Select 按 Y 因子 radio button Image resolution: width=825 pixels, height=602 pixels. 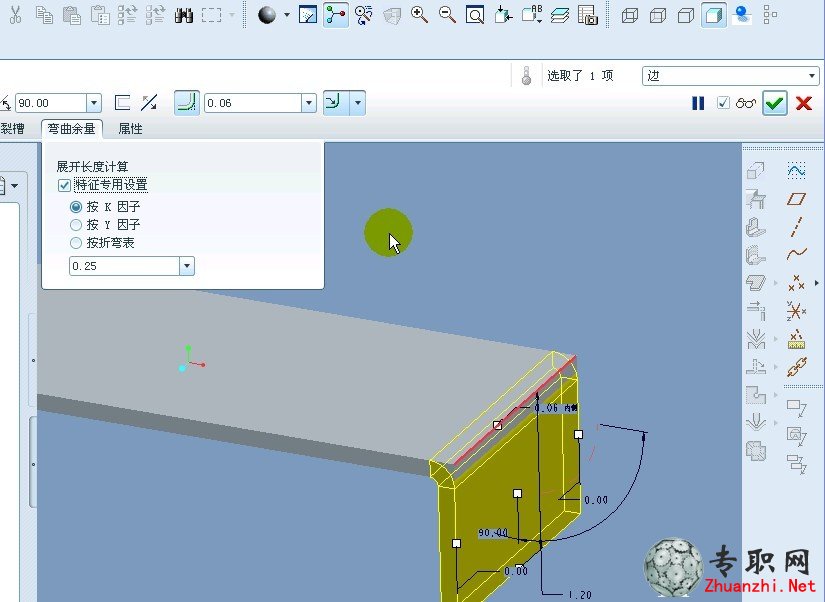point(76,225)
